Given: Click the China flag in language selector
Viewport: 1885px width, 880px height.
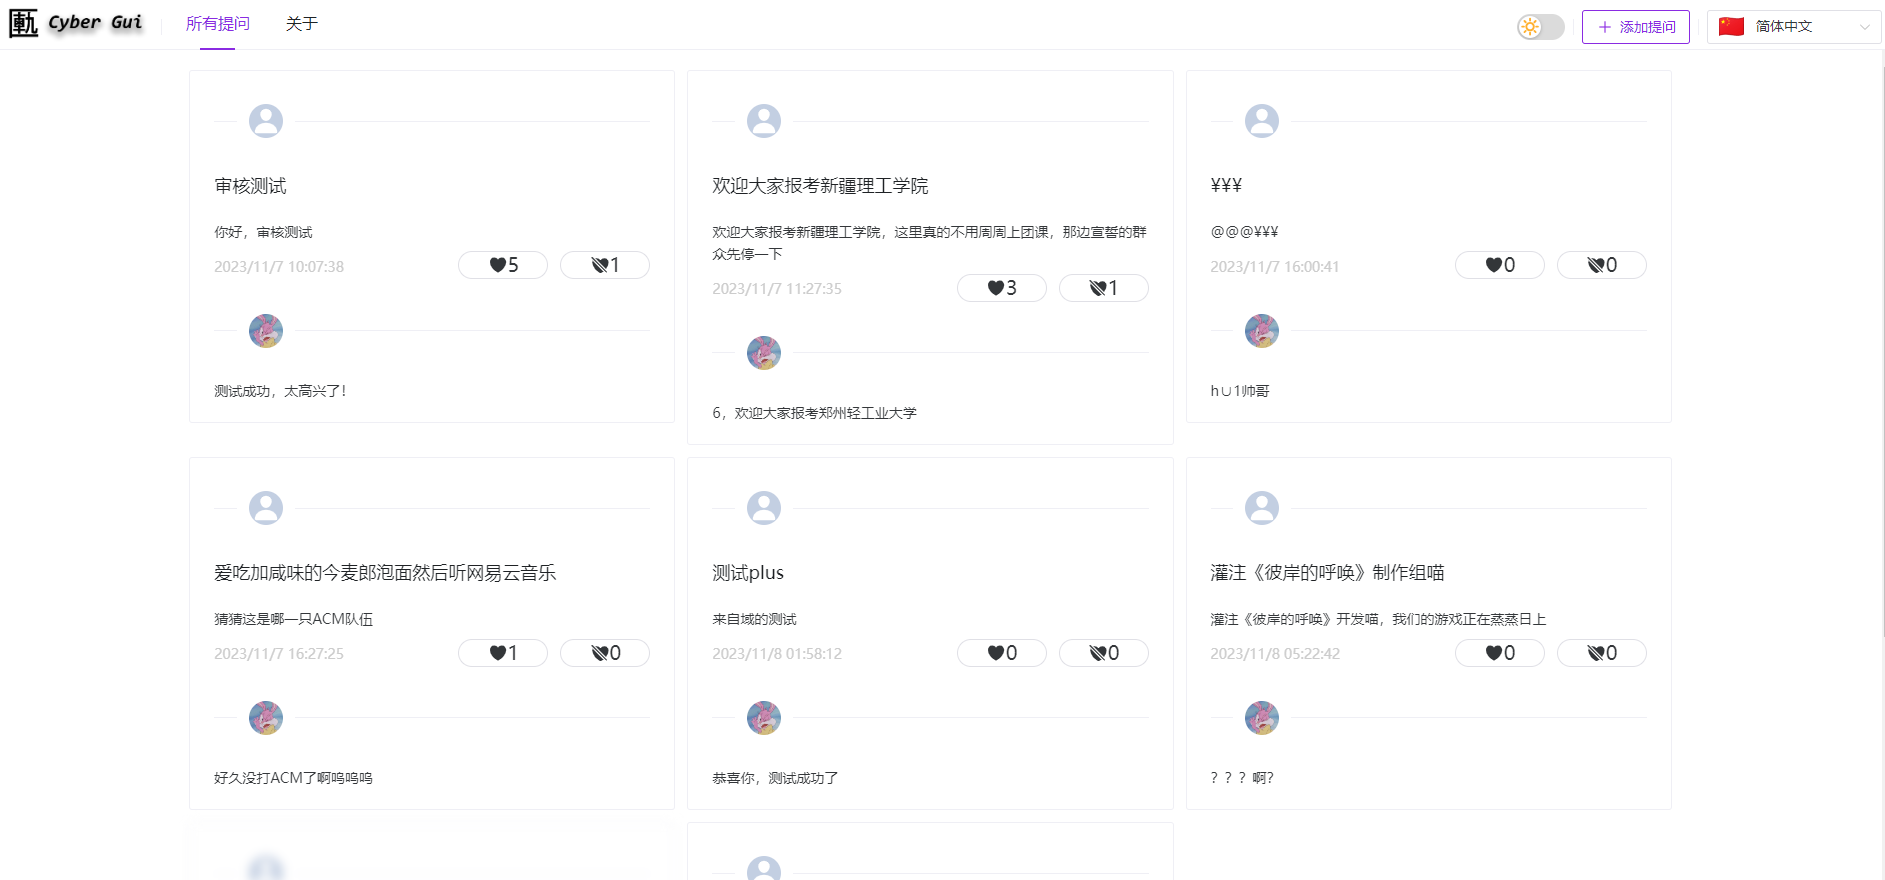Looking at the screenshot, I should pyautogui.click(x=1732, y=27).
